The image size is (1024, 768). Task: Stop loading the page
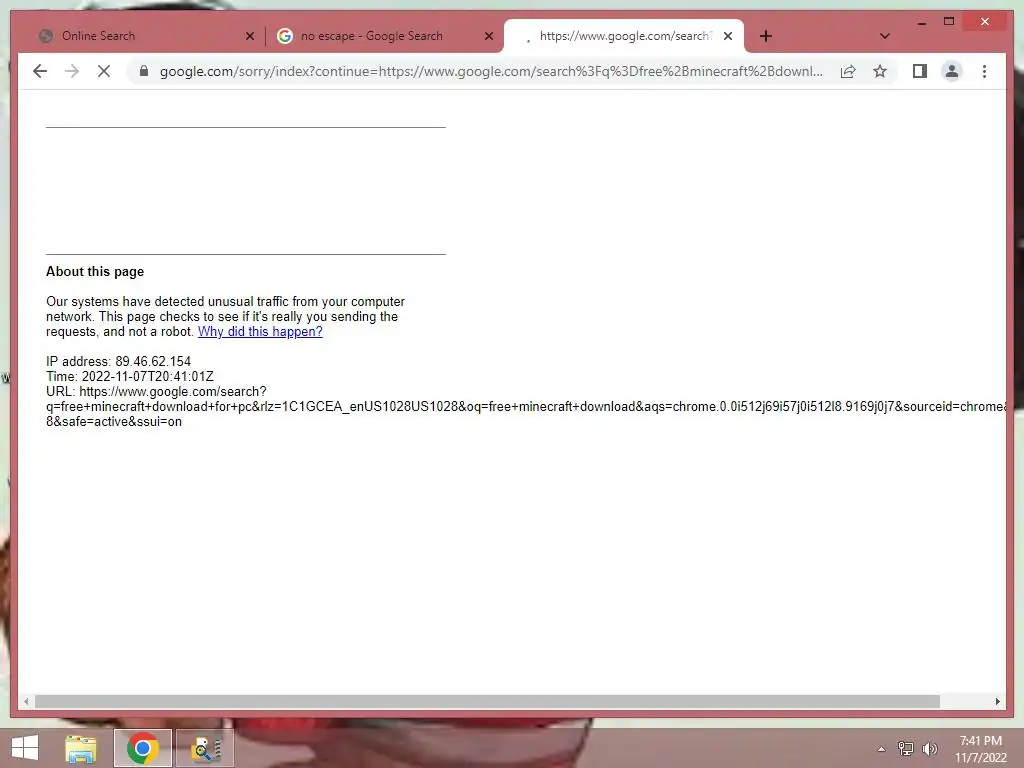104,71
